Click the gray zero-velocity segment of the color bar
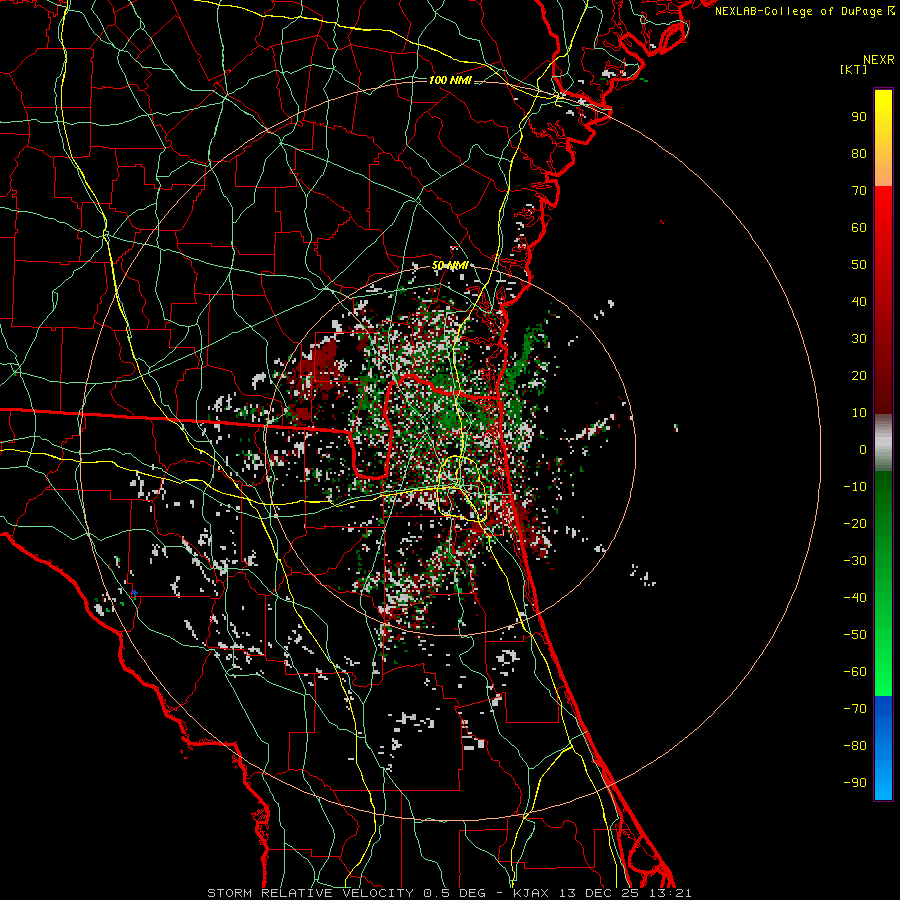 883,442
